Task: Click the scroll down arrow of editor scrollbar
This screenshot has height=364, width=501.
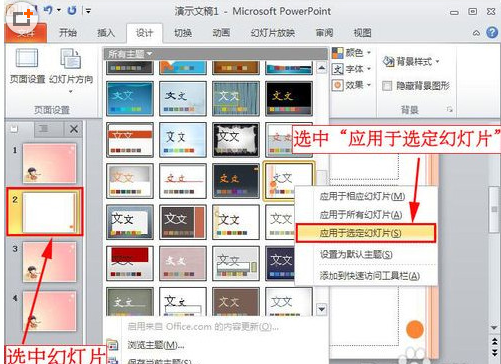Action: point(494,328)
